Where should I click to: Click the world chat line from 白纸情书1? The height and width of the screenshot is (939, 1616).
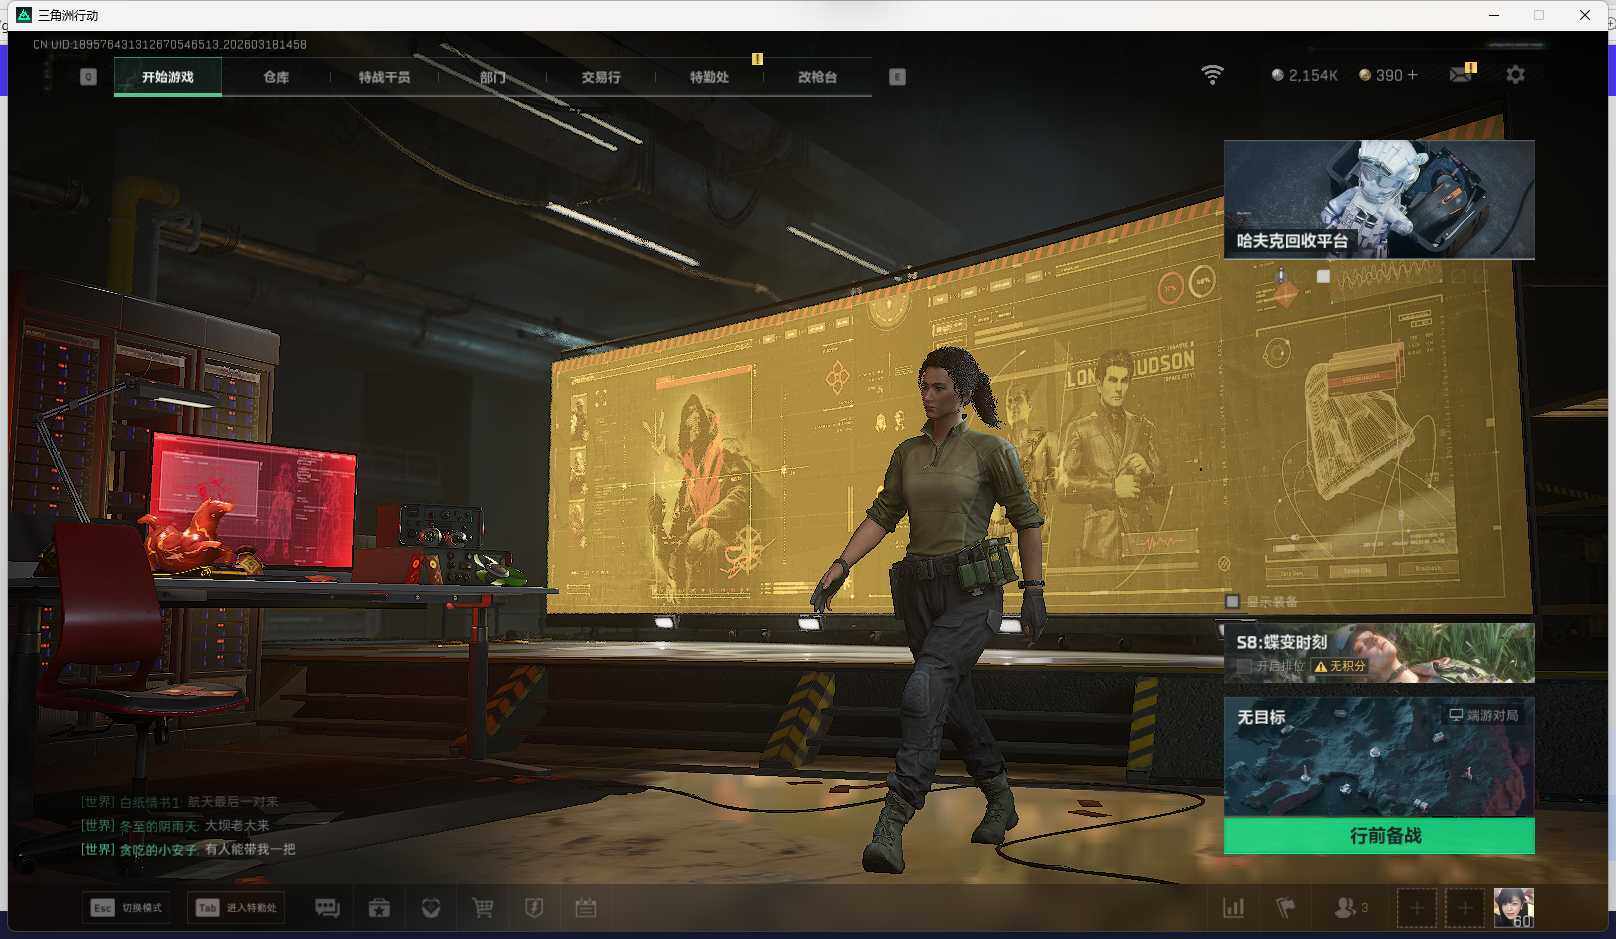pos(180,802)
